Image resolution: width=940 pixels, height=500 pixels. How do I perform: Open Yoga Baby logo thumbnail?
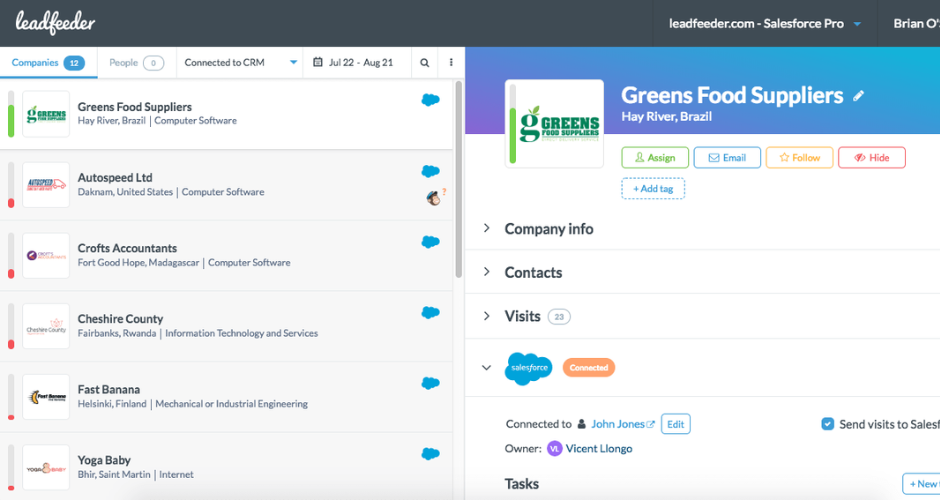(x=46, y=468)
